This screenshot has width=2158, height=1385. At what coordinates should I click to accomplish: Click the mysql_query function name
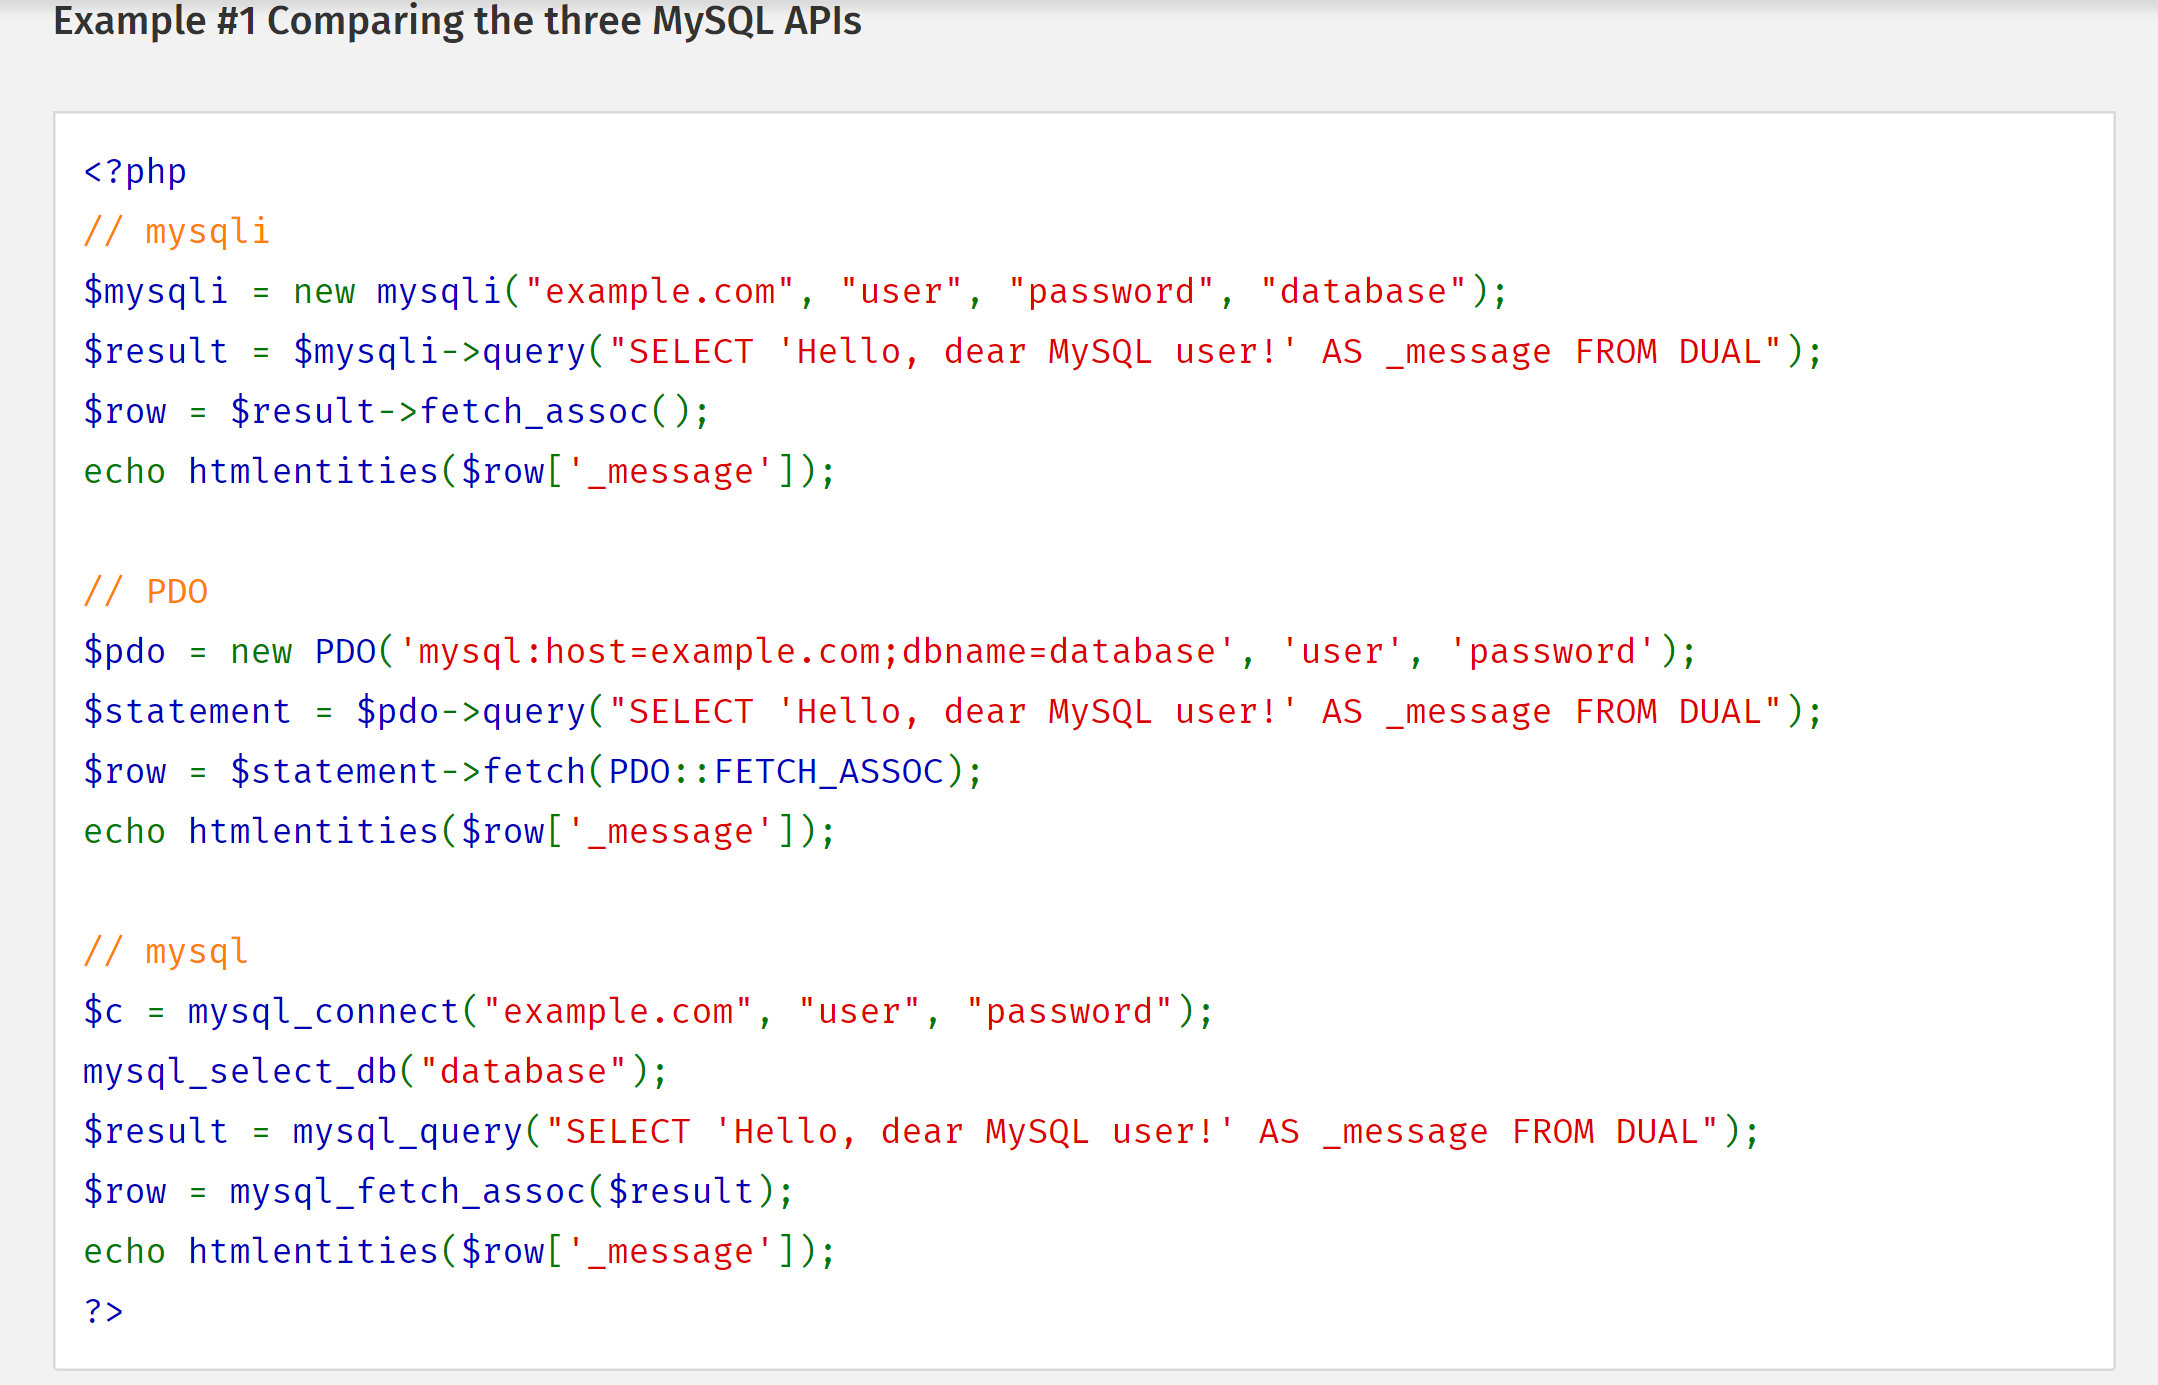pyautogui.click(x=407, y=1132)
